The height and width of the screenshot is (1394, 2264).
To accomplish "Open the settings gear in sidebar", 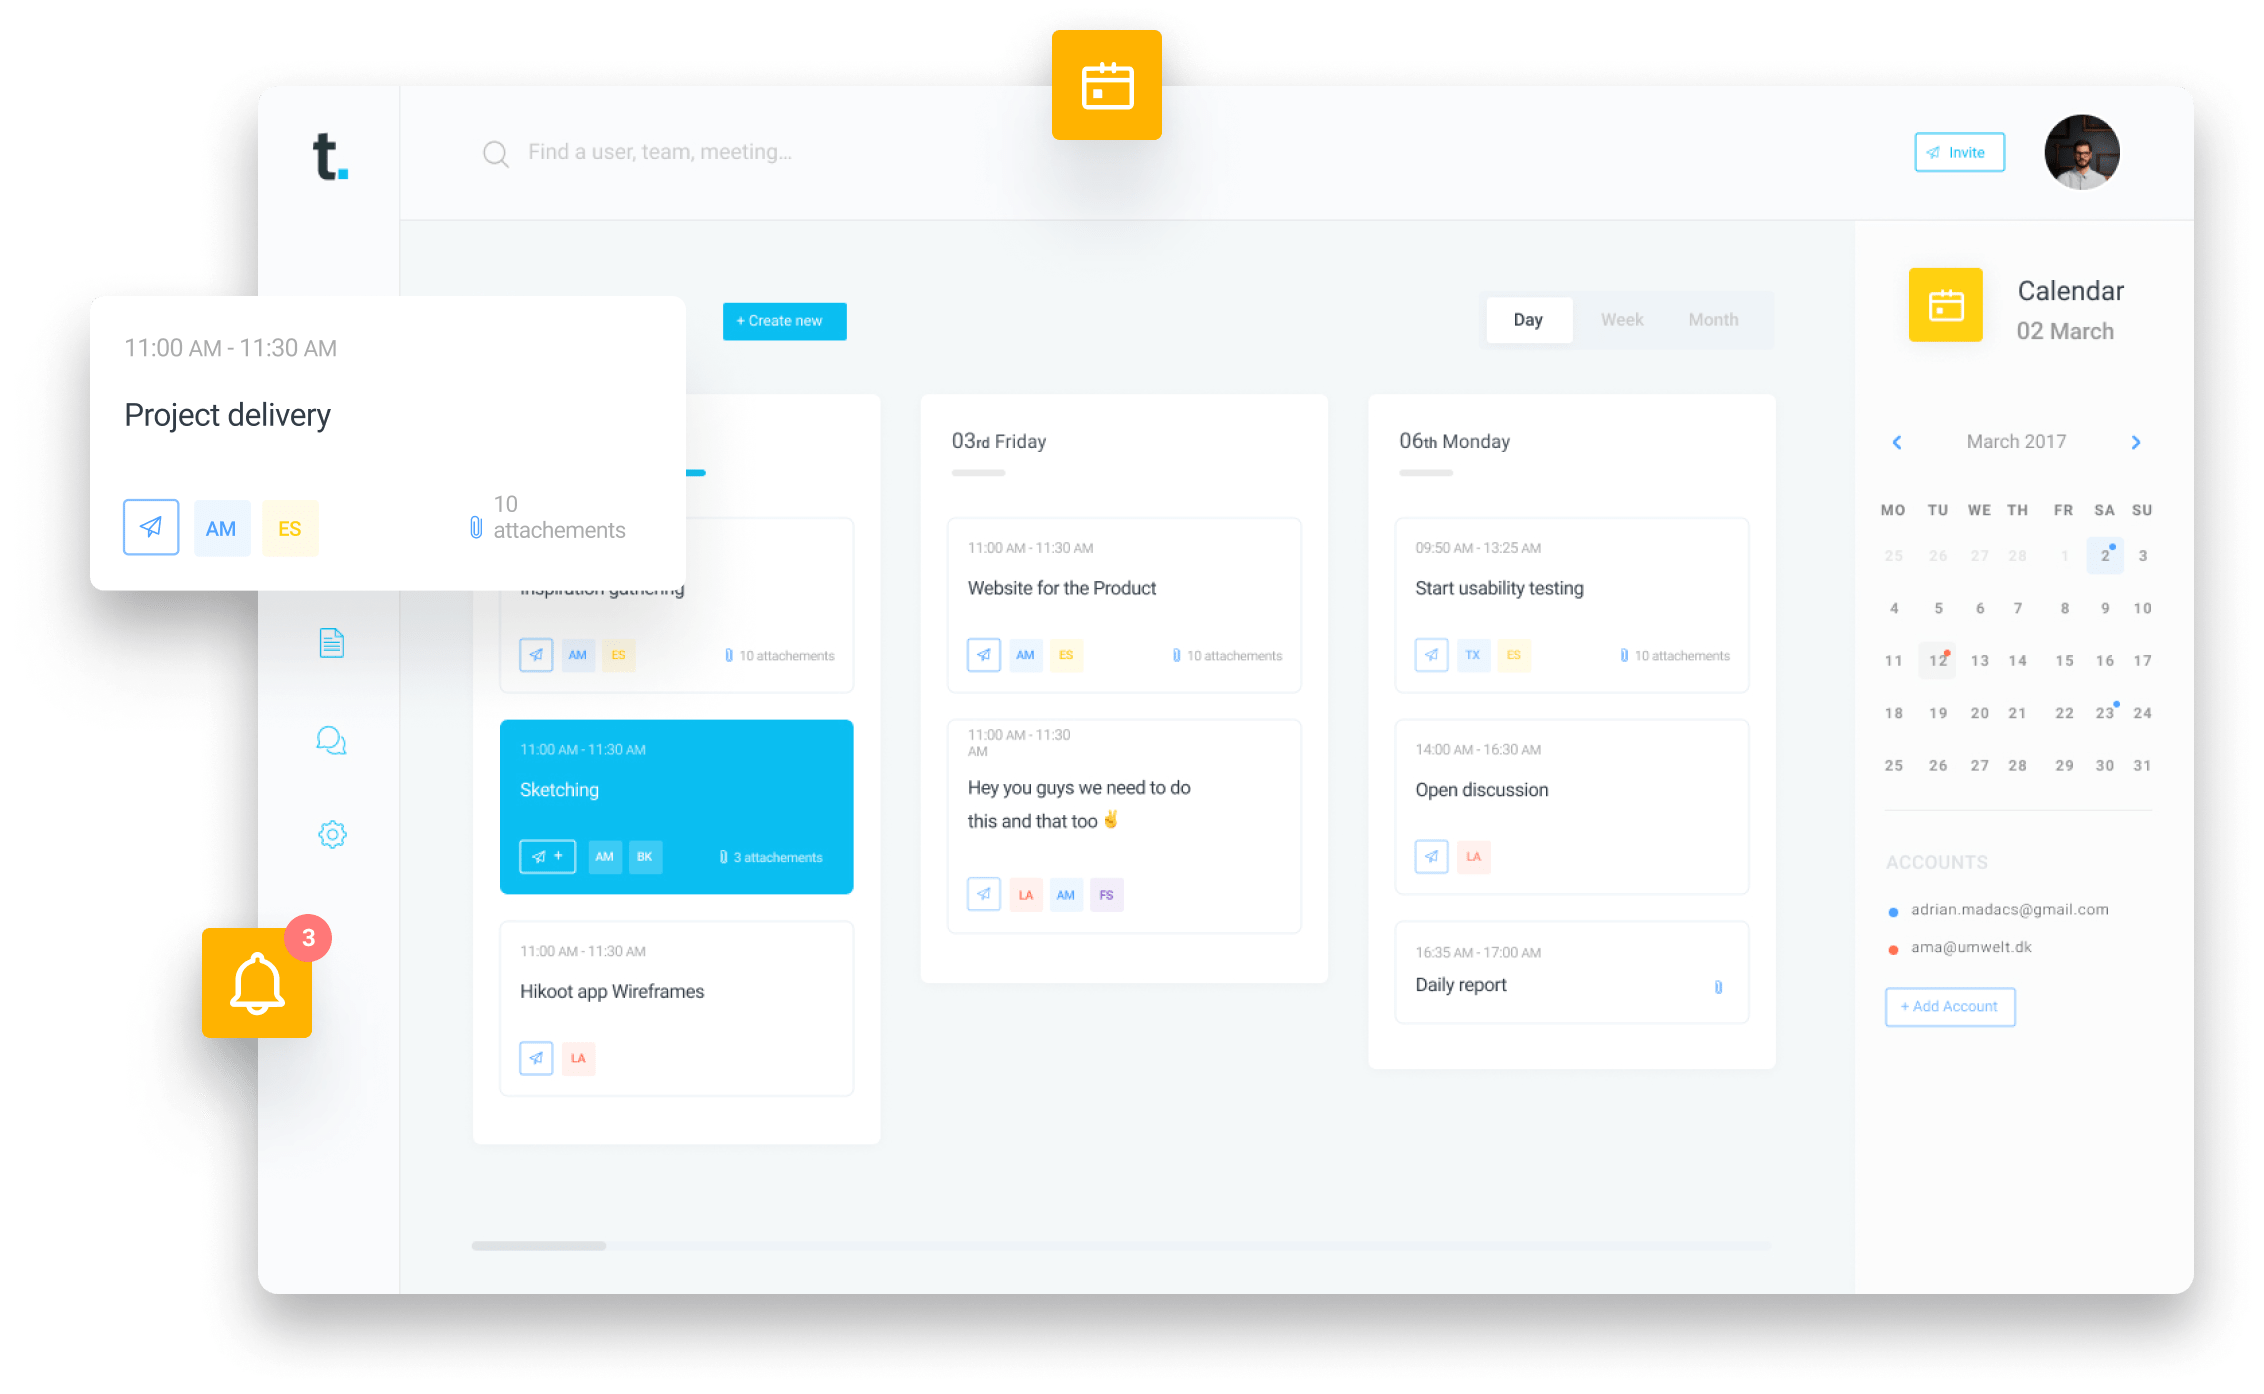I will click(332, 834).
